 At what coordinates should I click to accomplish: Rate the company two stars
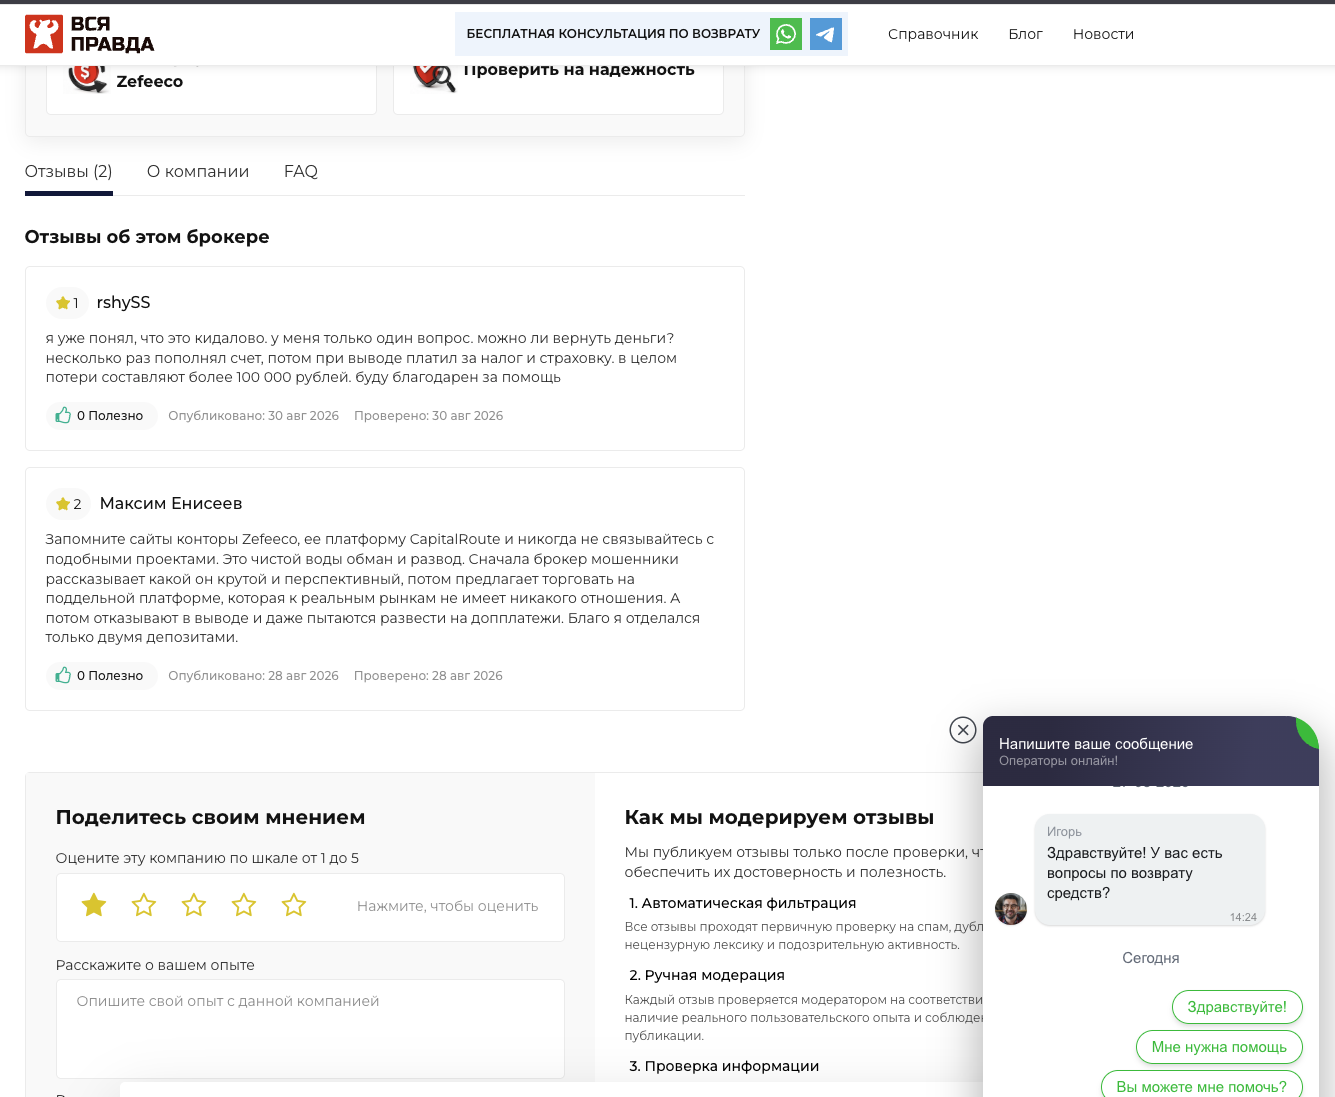click(x=144, y=905)
